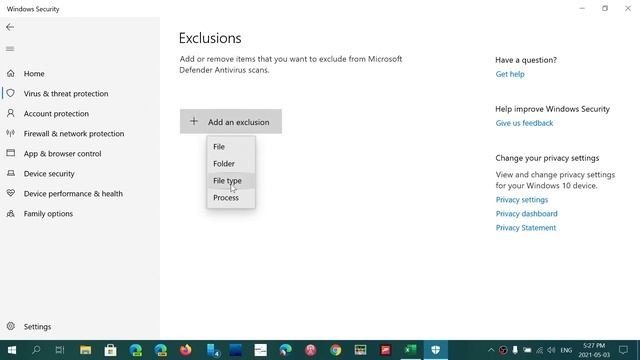Open Microsoft Store from the taskbar
The width and height of the screenshot is (640, 360).
(110, 350)
